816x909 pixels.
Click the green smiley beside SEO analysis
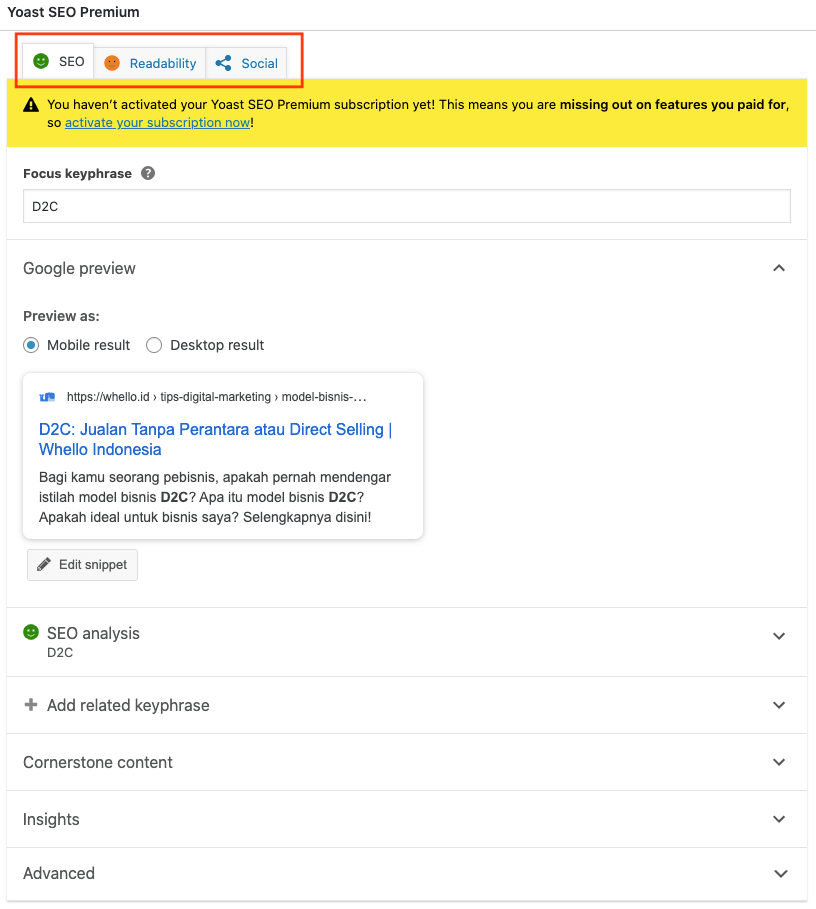[x=31, y=632]
